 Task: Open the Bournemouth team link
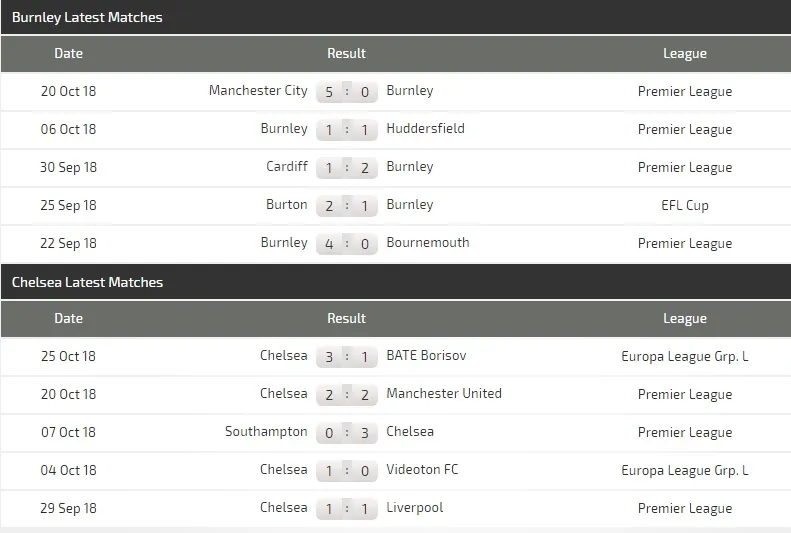pos(427,243)
